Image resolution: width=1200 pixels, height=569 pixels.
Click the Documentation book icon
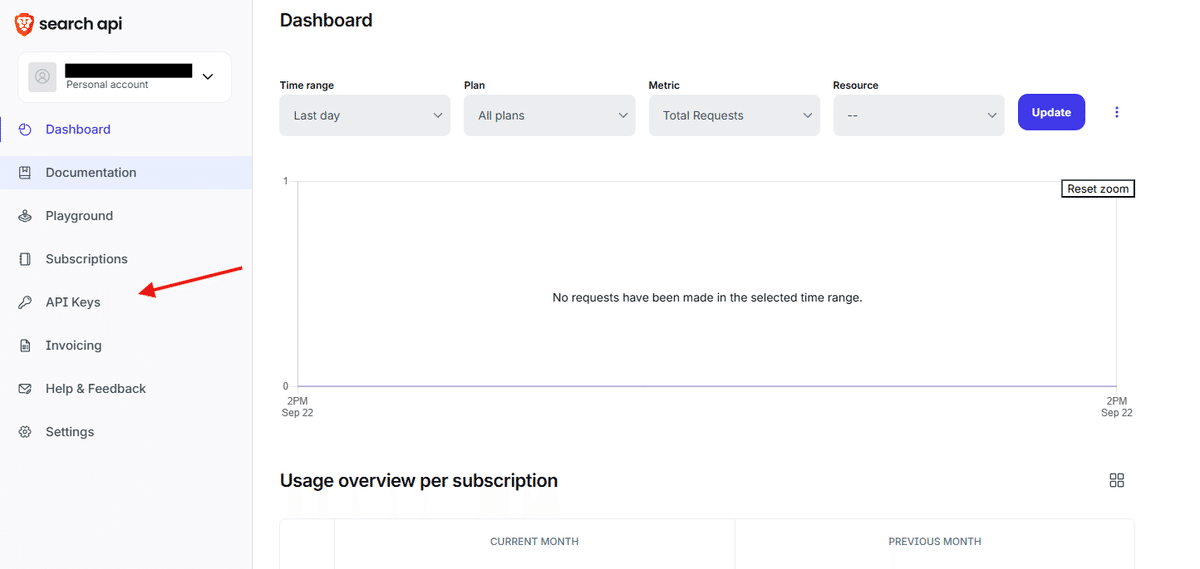(x=25, y=173)
